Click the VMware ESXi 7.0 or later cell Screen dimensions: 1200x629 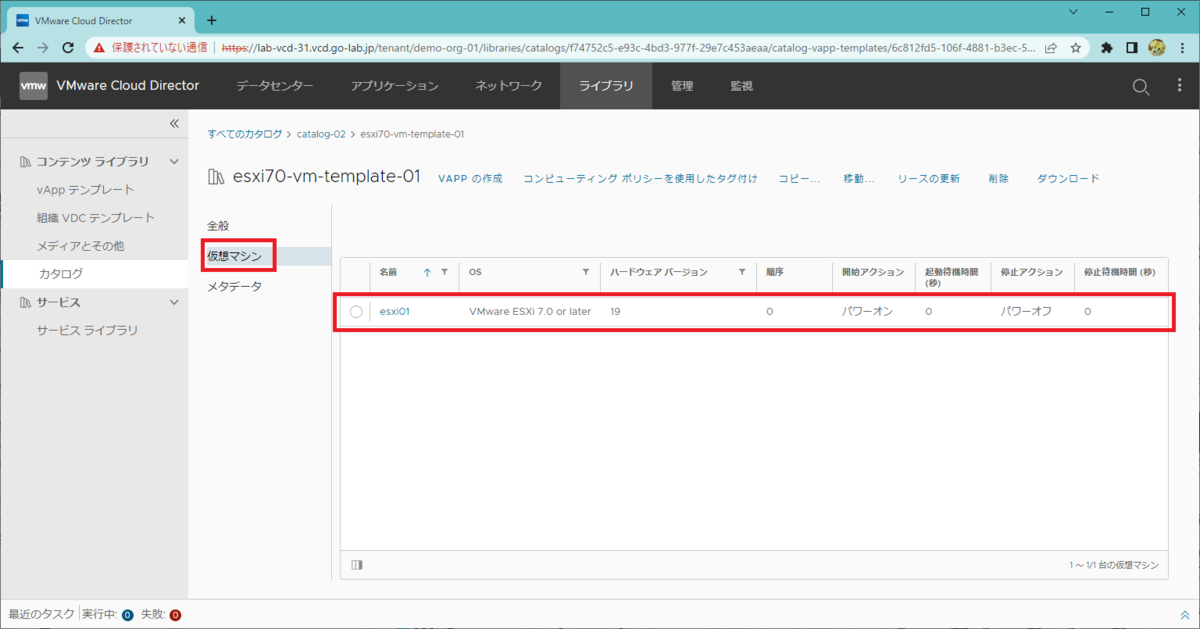[x=530, y=312]
